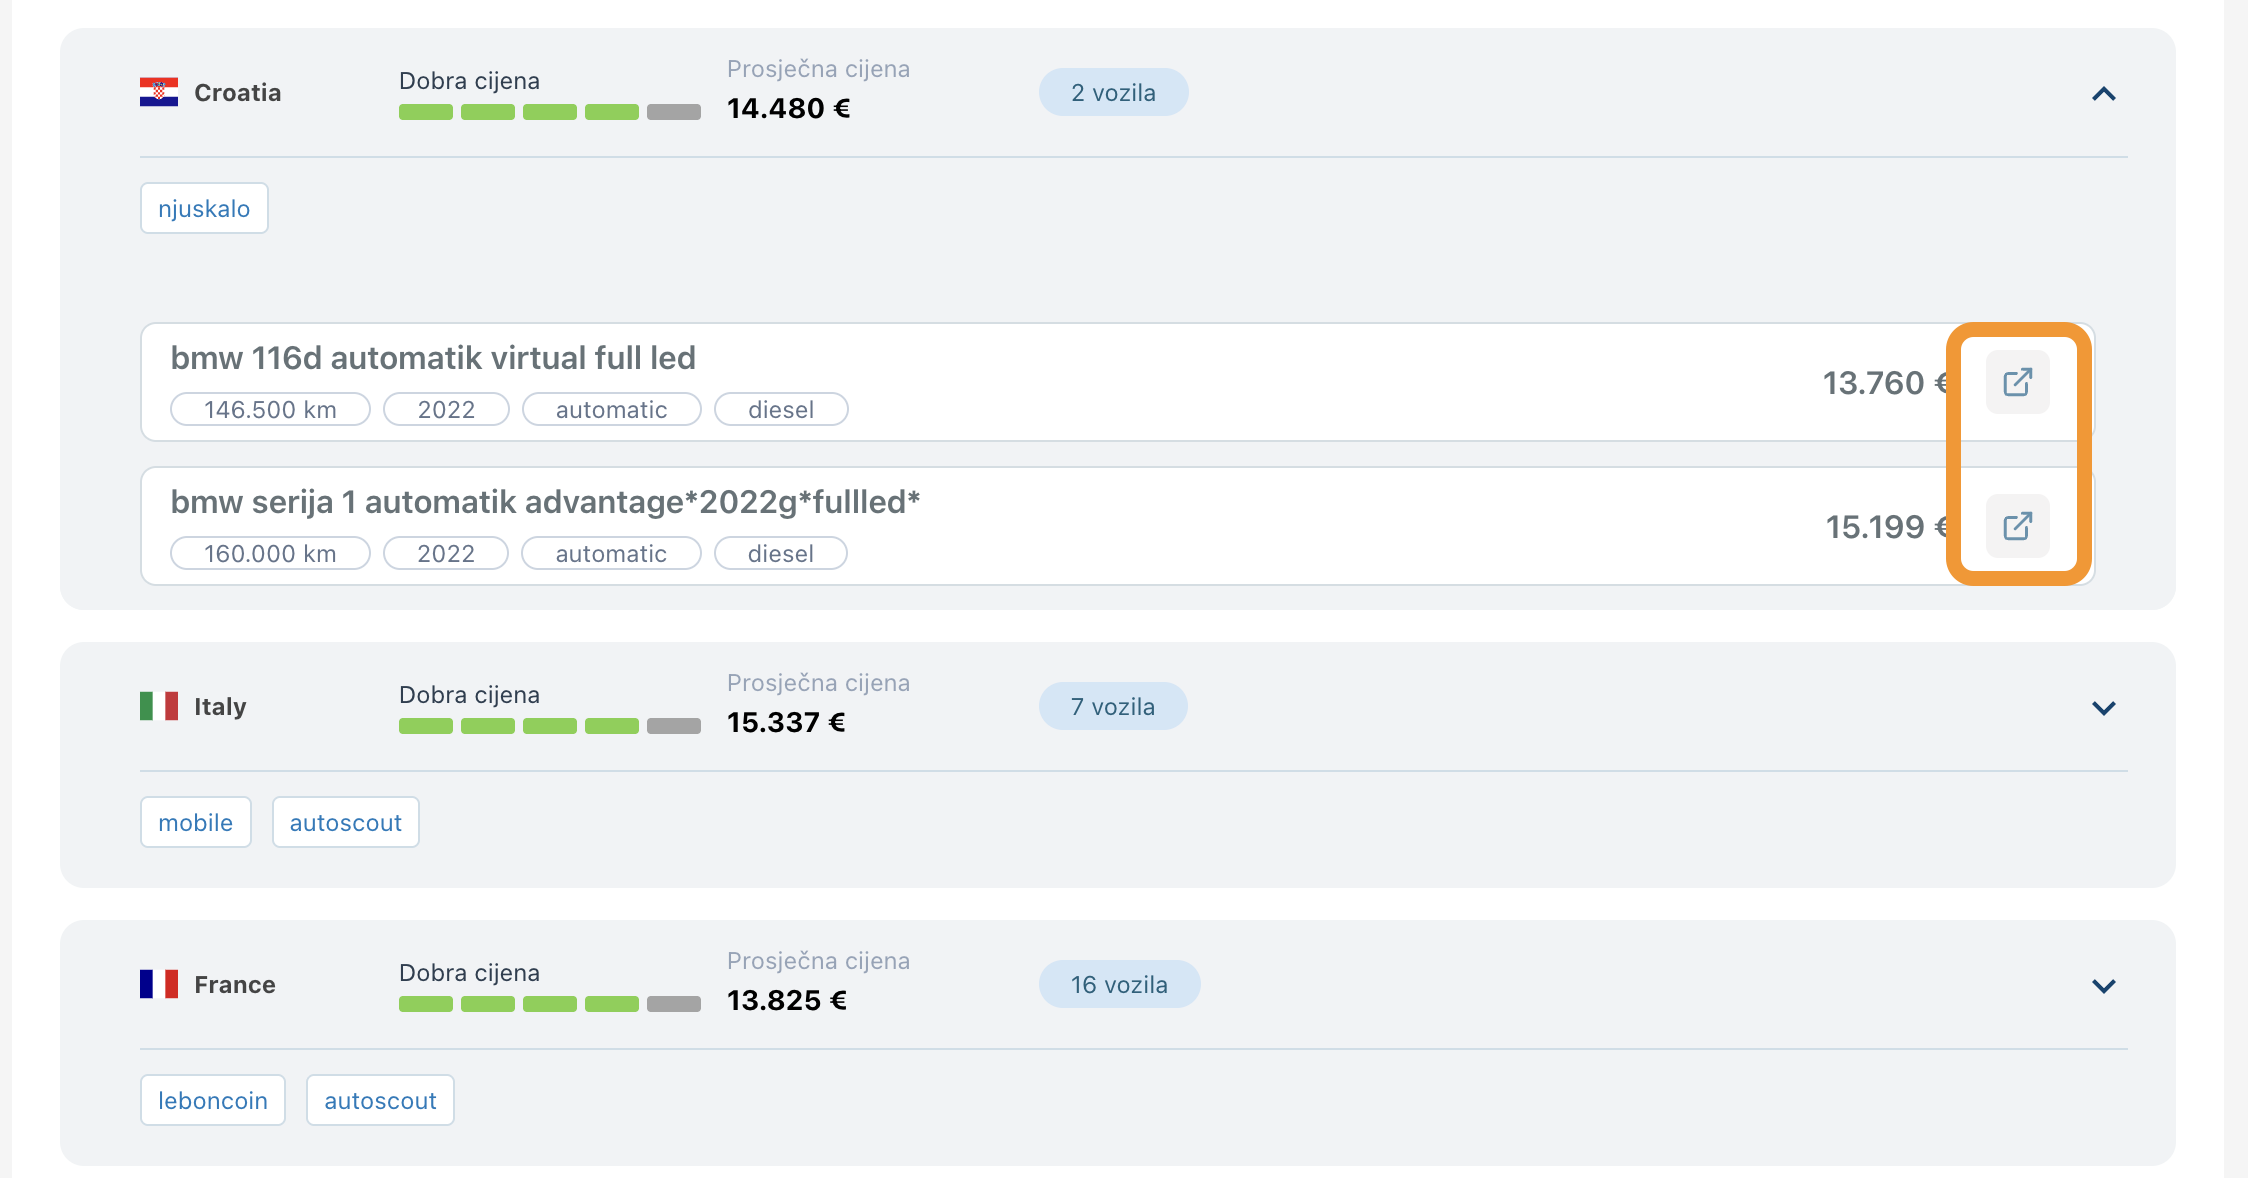Open external link for bmw 116d listing
The width and height of the screenshot is (2248, 1178).
[x=2017, y=382]
